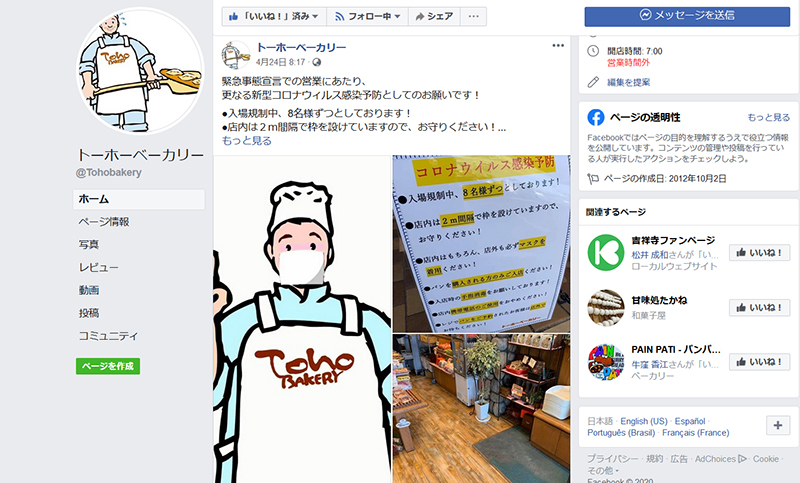Screen dimensions: 800x483
Task: Expand the フォロー中 dropdown
Action: [x=367, y=16]
